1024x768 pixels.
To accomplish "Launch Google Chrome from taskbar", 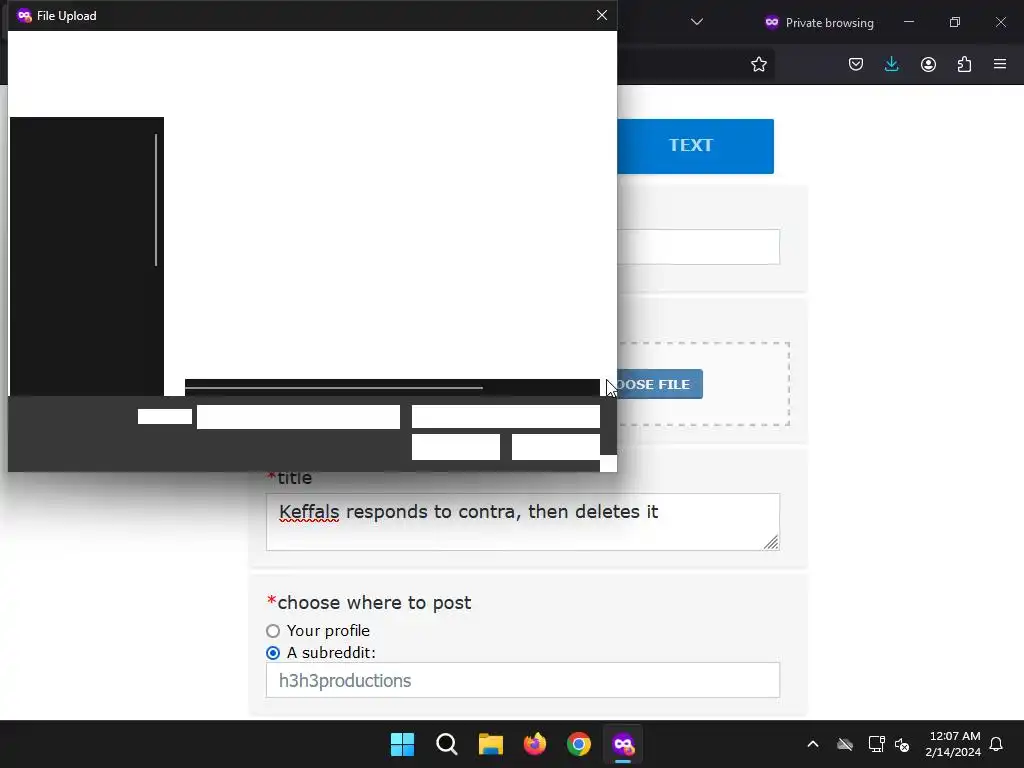I will tap(579, 744).
